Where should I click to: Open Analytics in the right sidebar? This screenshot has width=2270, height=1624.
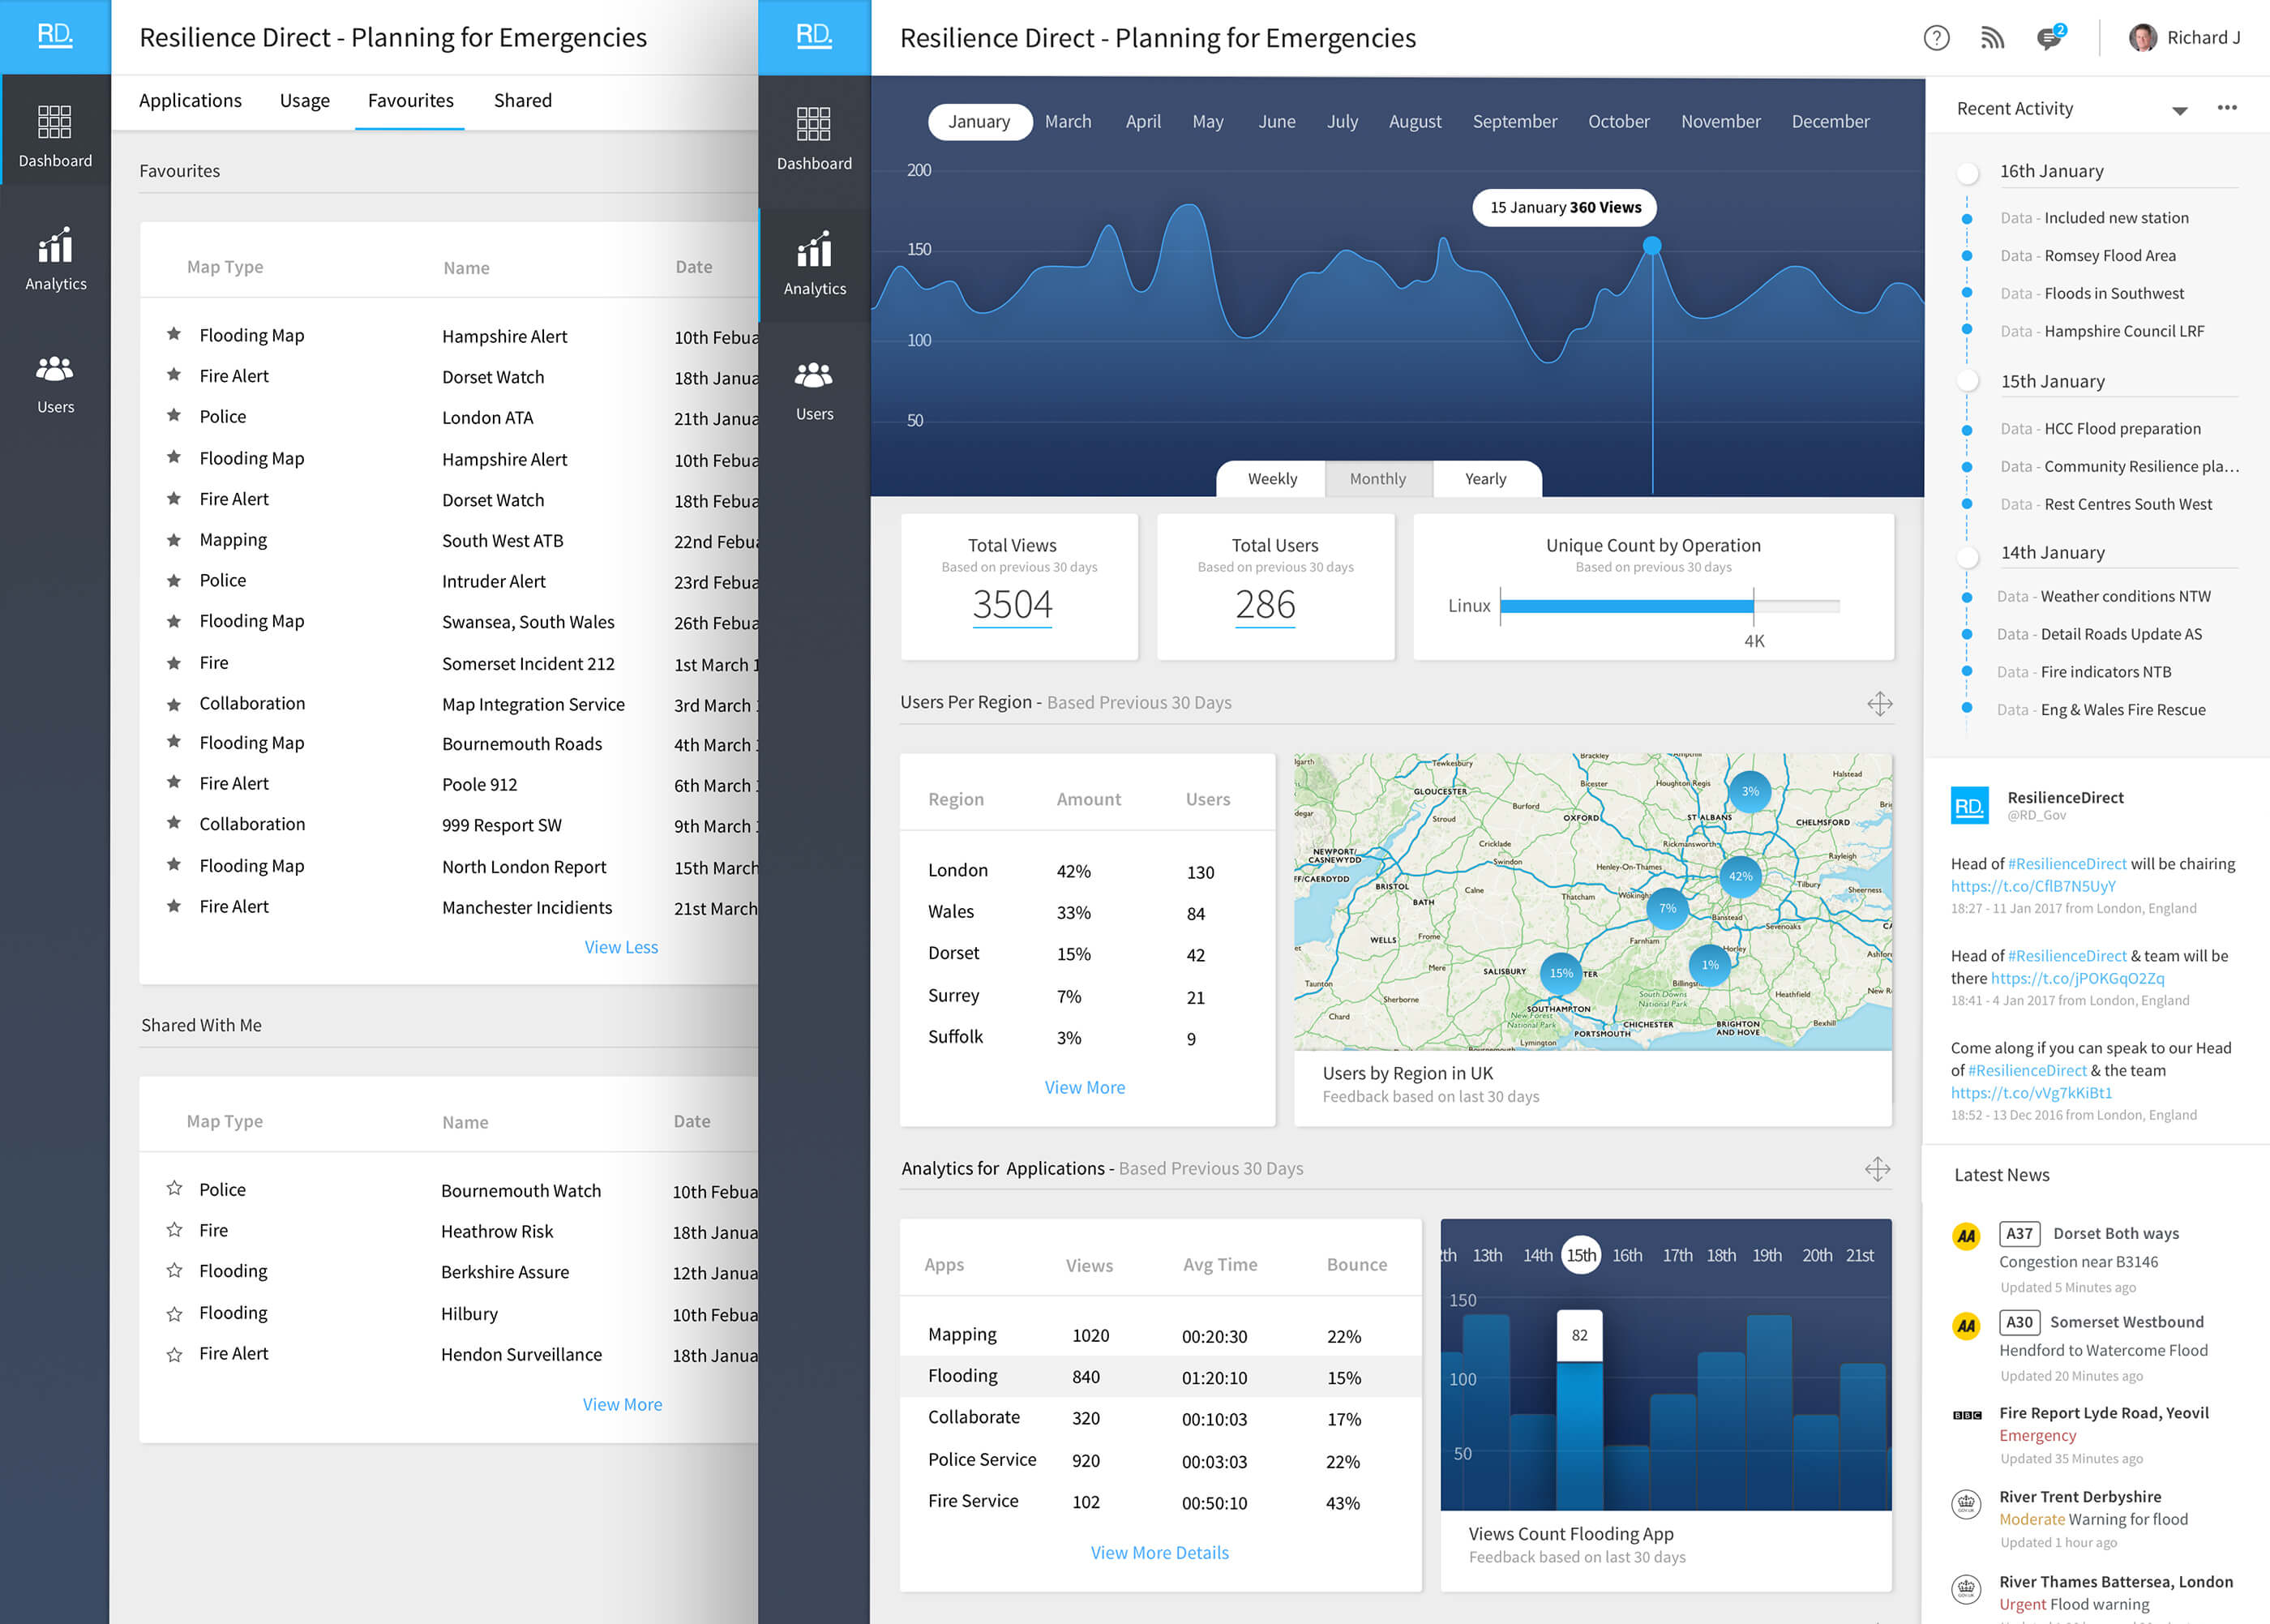tap(814, 265)
